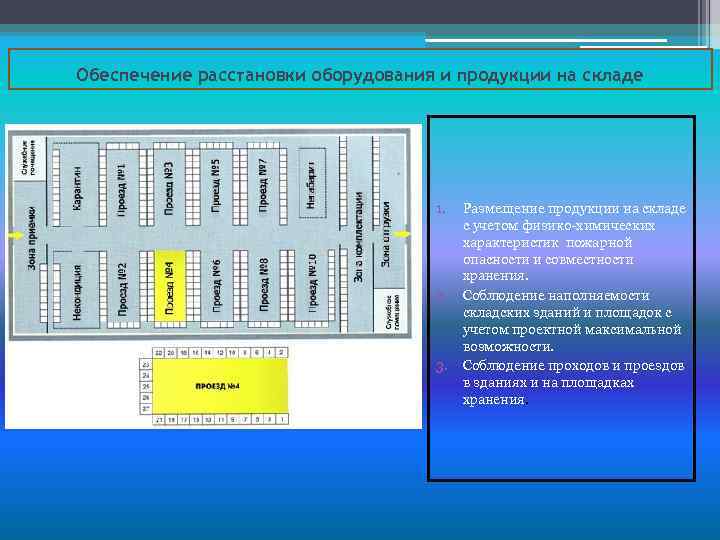Viewport: 720px width, 540px height.
Task: Click the Проезд №3 aisle label
Action: (x=169, y=188)
